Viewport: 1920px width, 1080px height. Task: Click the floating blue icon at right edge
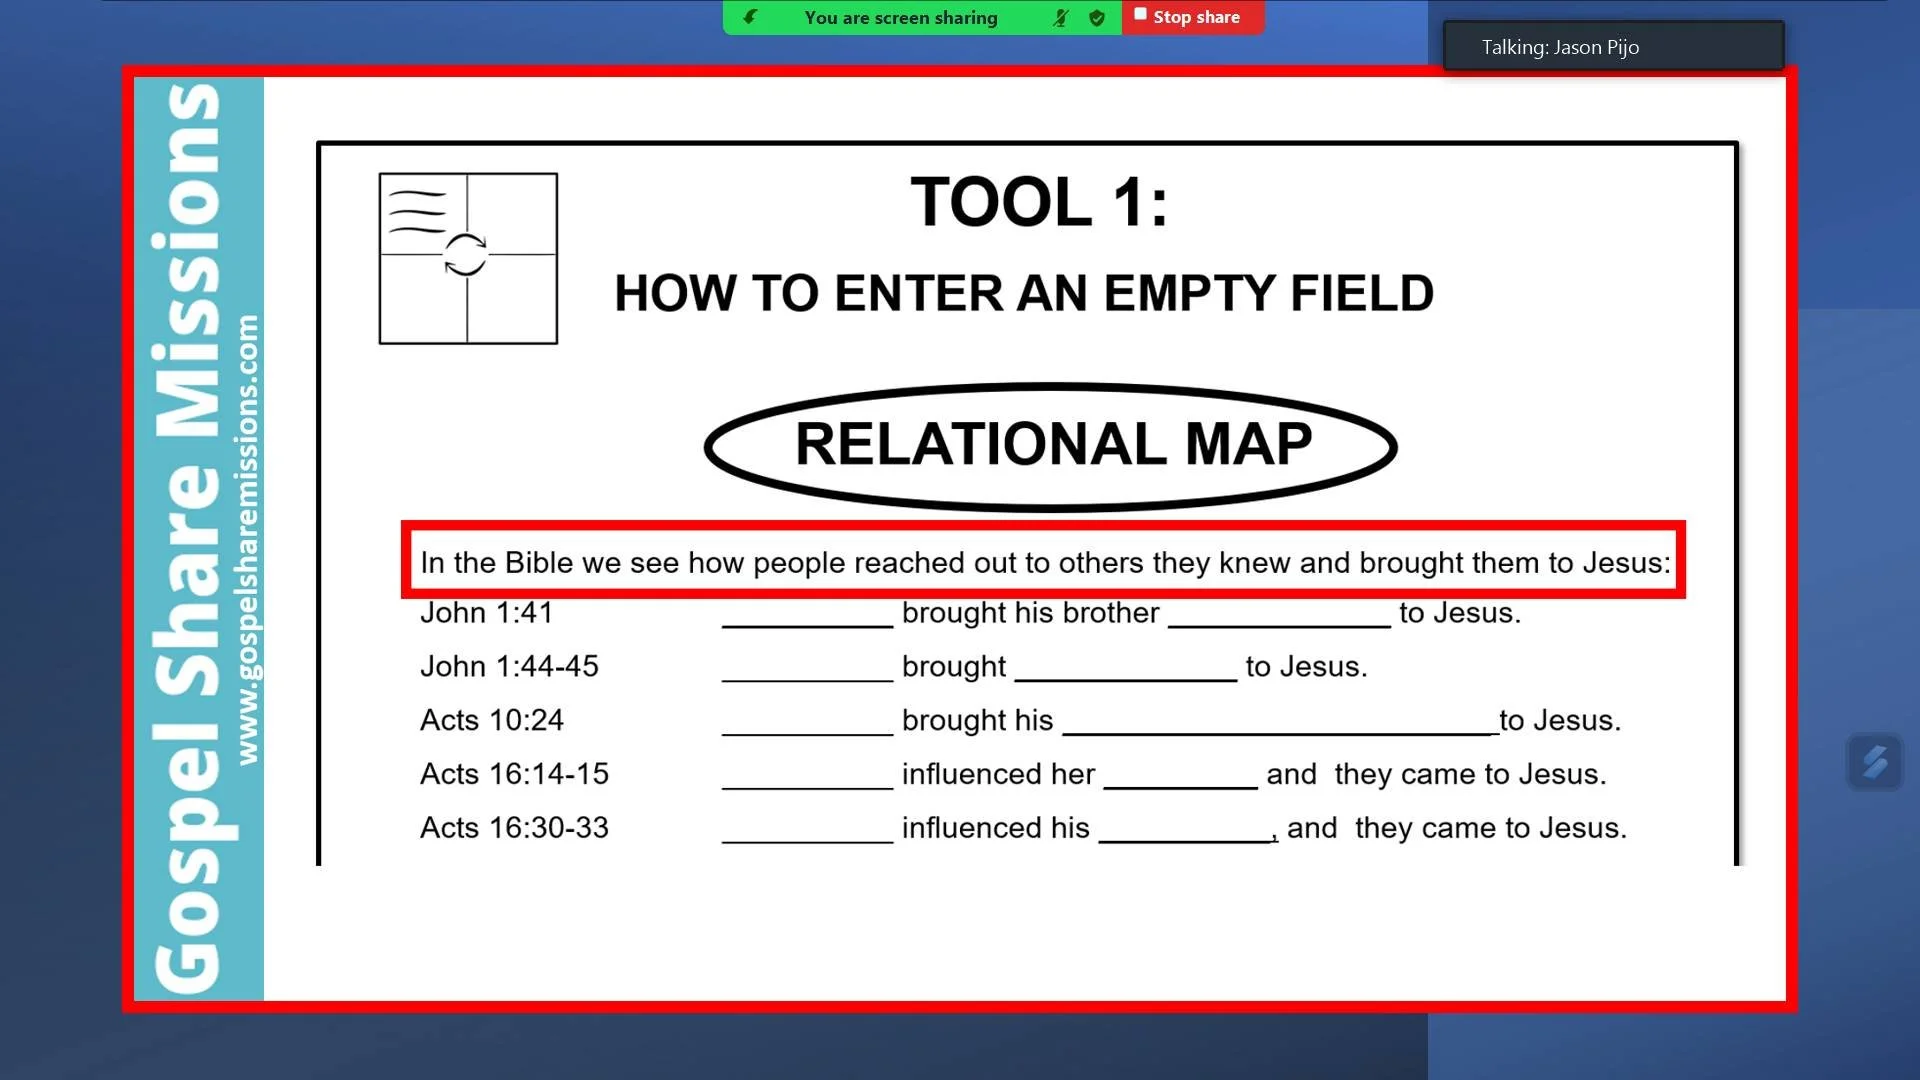[x=1874, y=763]
